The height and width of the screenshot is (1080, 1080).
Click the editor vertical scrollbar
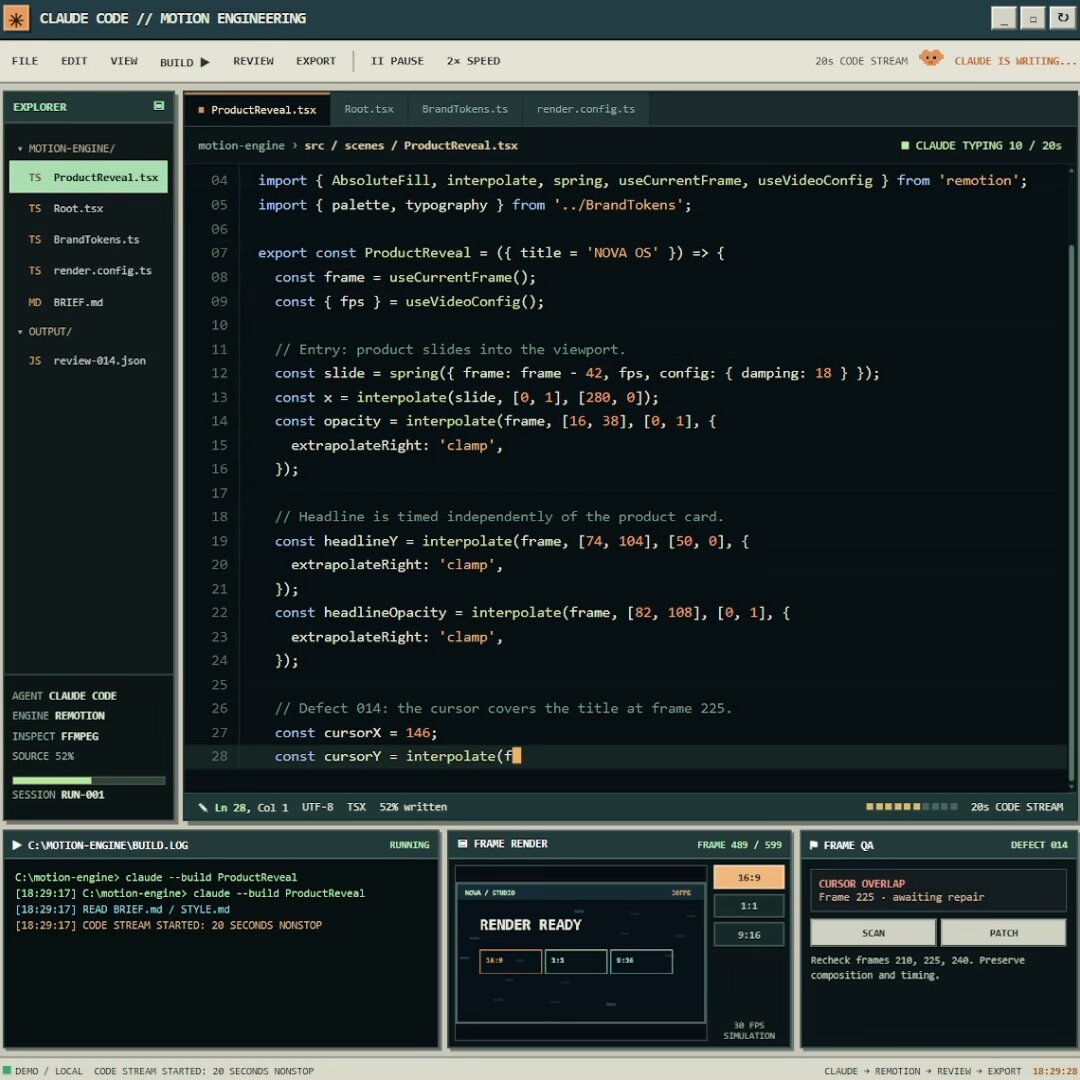pos(1071,513)
